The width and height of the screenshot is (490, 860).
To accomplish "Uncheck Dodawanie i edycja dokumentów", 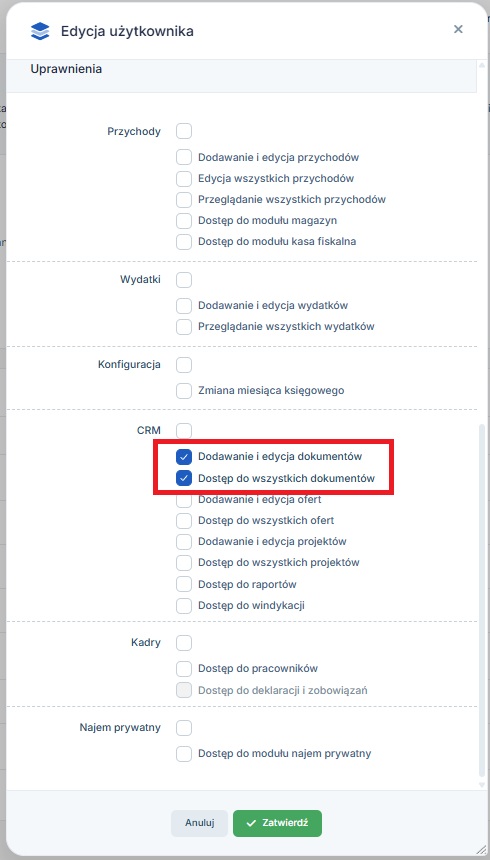I will click(x=184, y=456).
